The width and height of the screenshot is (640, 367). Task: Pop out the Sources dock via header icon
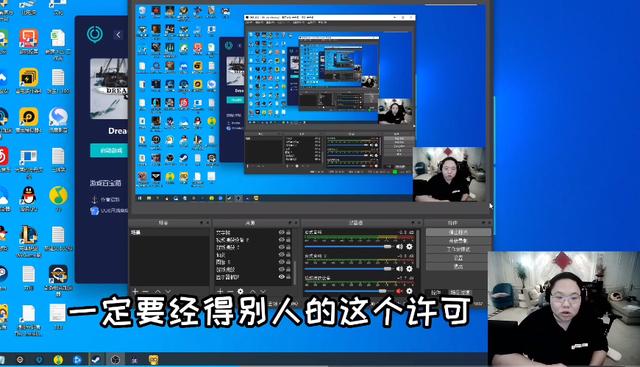click(x=290, y=222)
